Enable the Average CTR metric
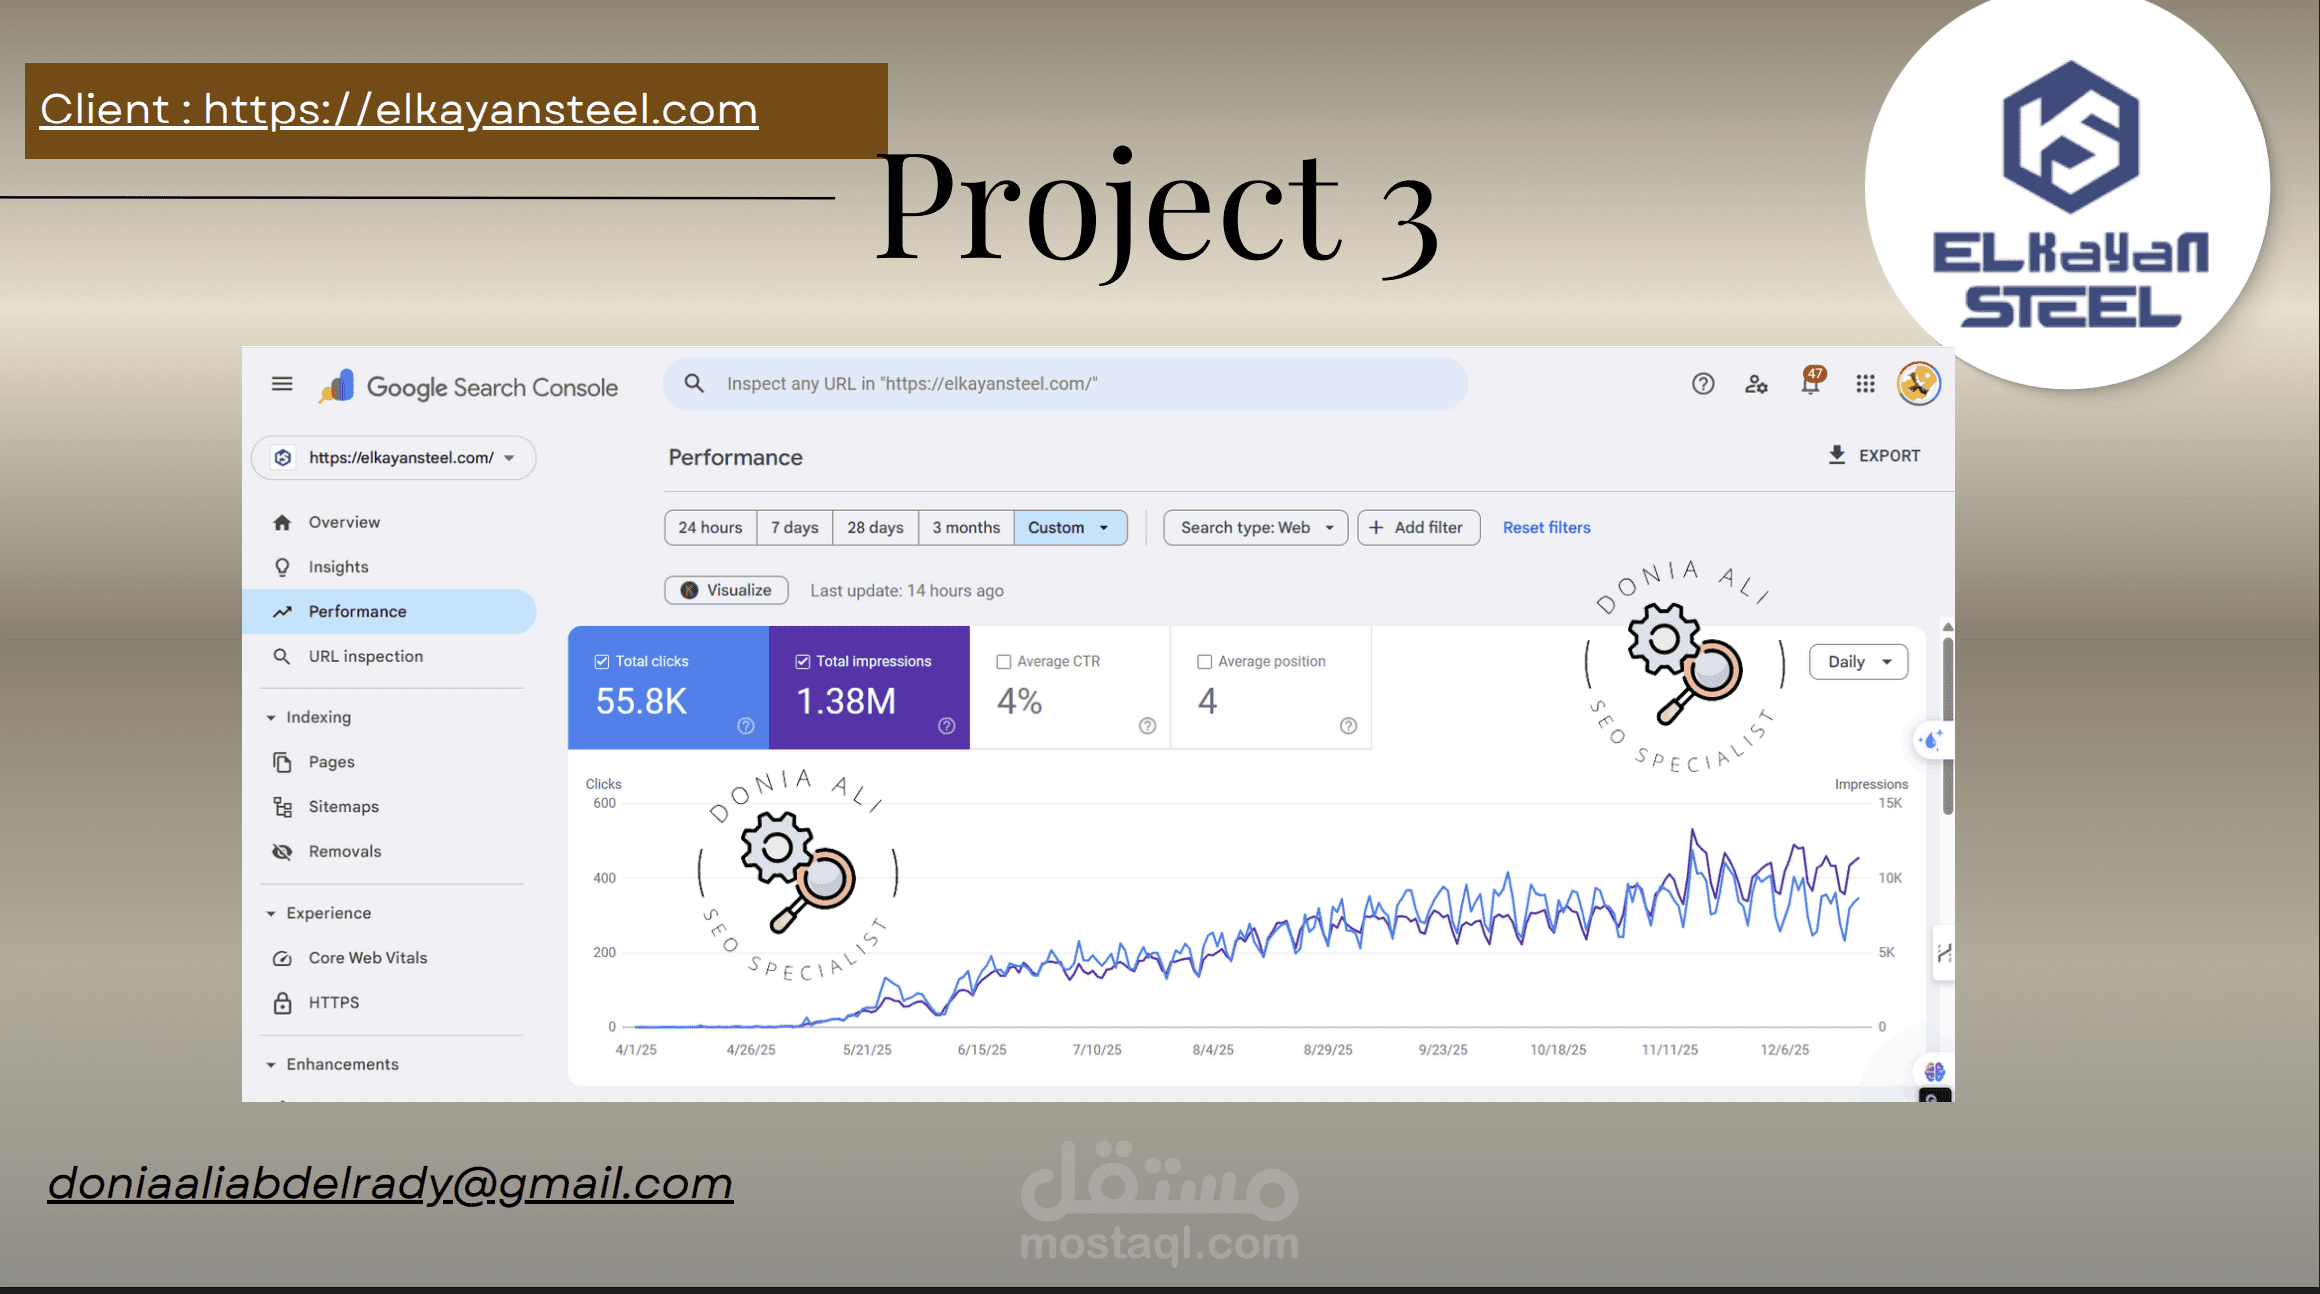 pos(1003,660)
